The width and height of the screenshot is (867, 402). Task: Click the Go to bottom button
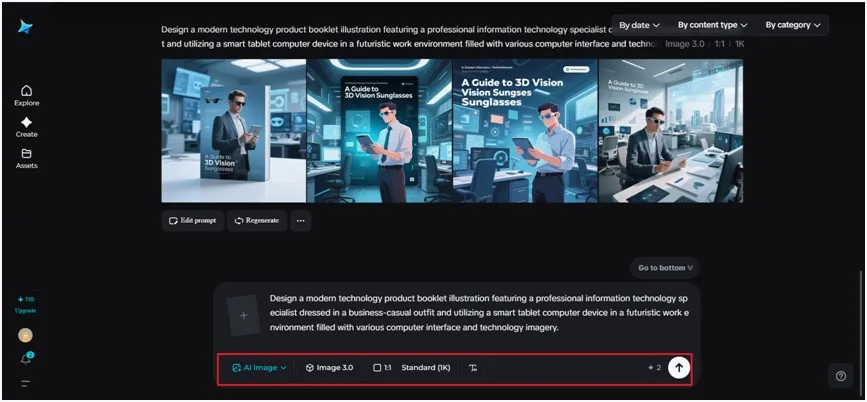pyautogui.click(x=665, y=268)
